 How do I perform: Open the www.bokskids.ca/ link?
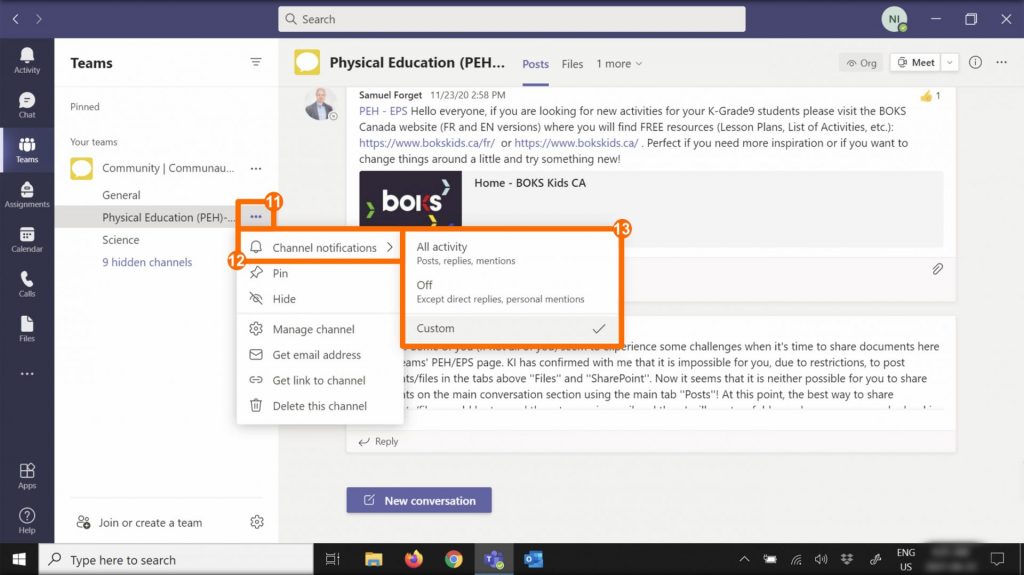click(576, 142)
